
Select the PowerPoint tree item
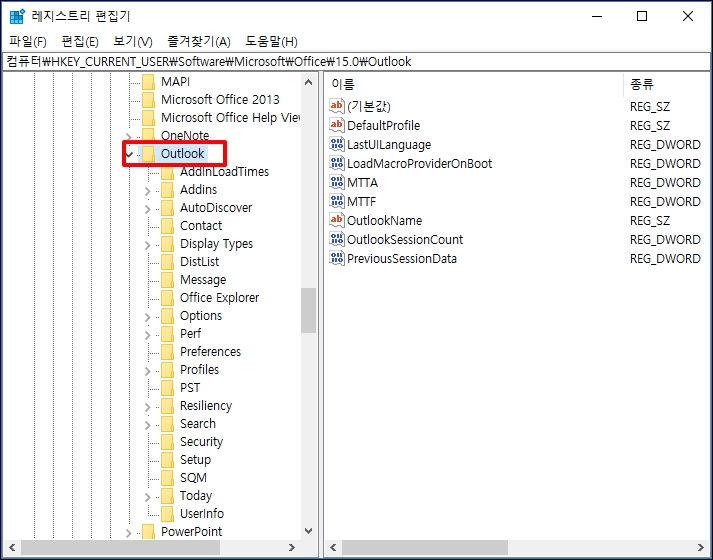pos(191,531)
